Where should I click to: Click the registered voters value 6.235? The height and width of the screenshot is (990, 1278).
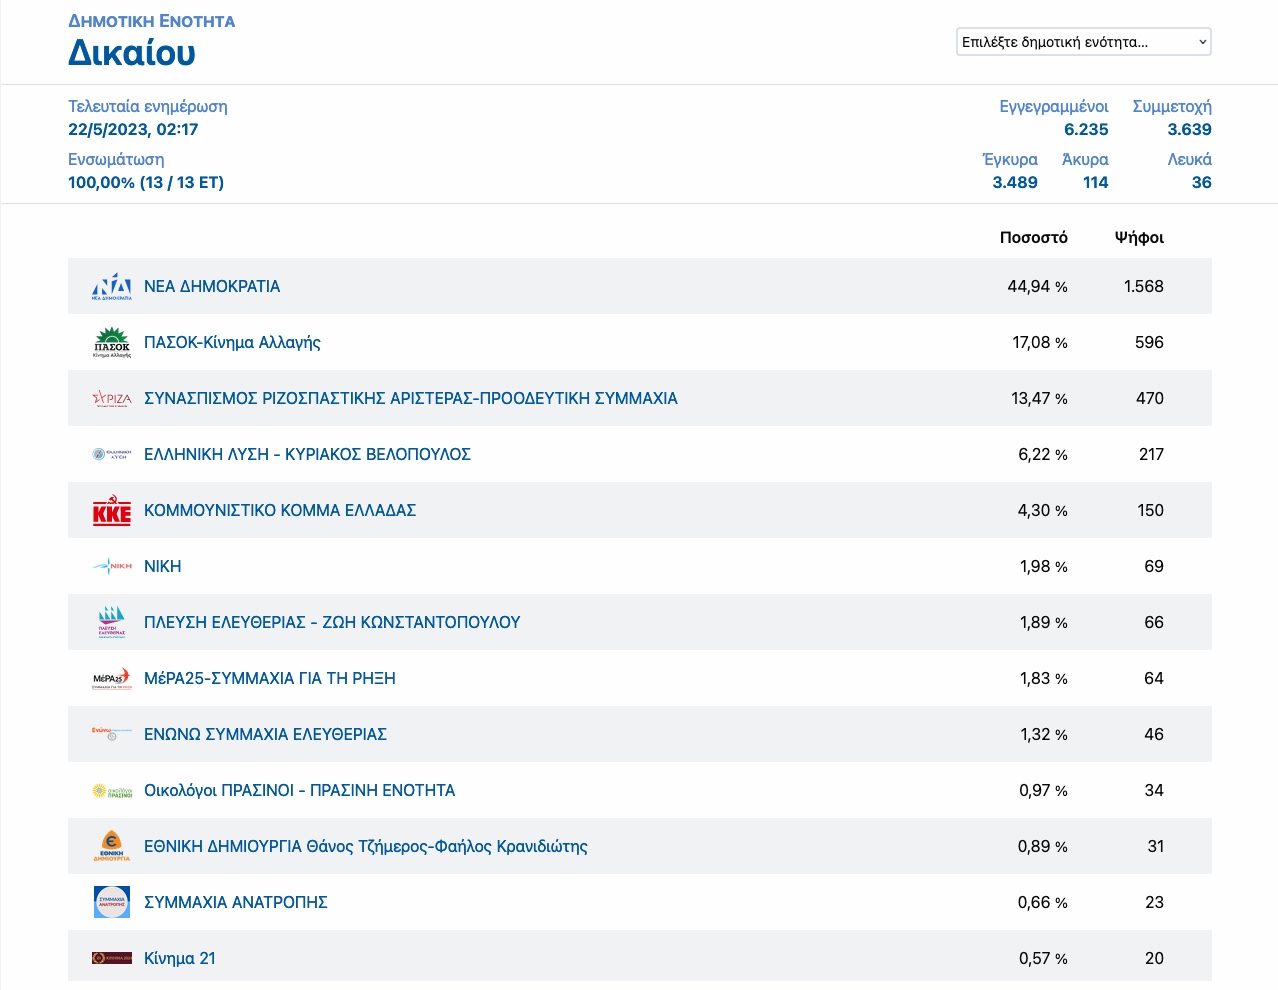click(1086, 129)
